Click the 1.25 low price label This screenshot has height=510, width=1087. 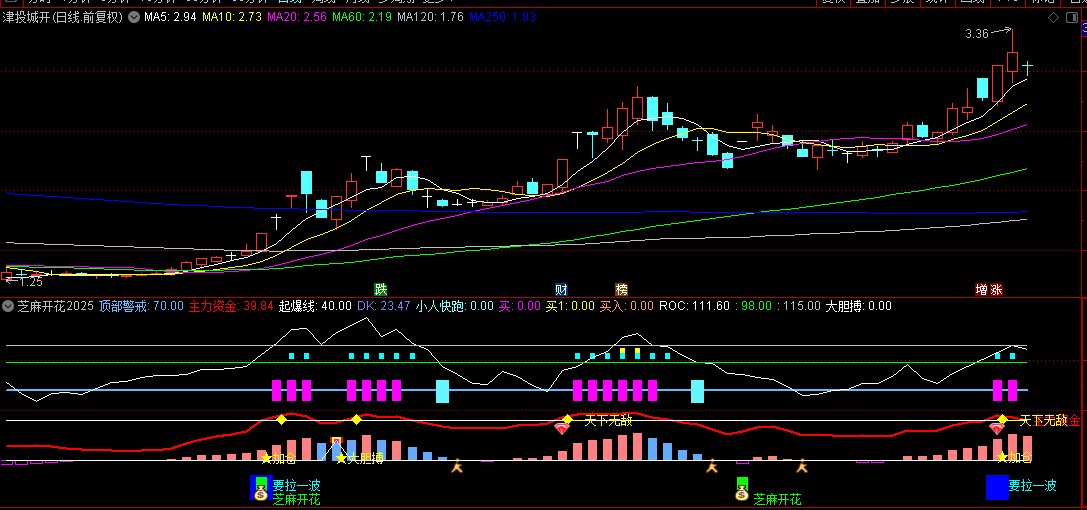coord(29,282)
